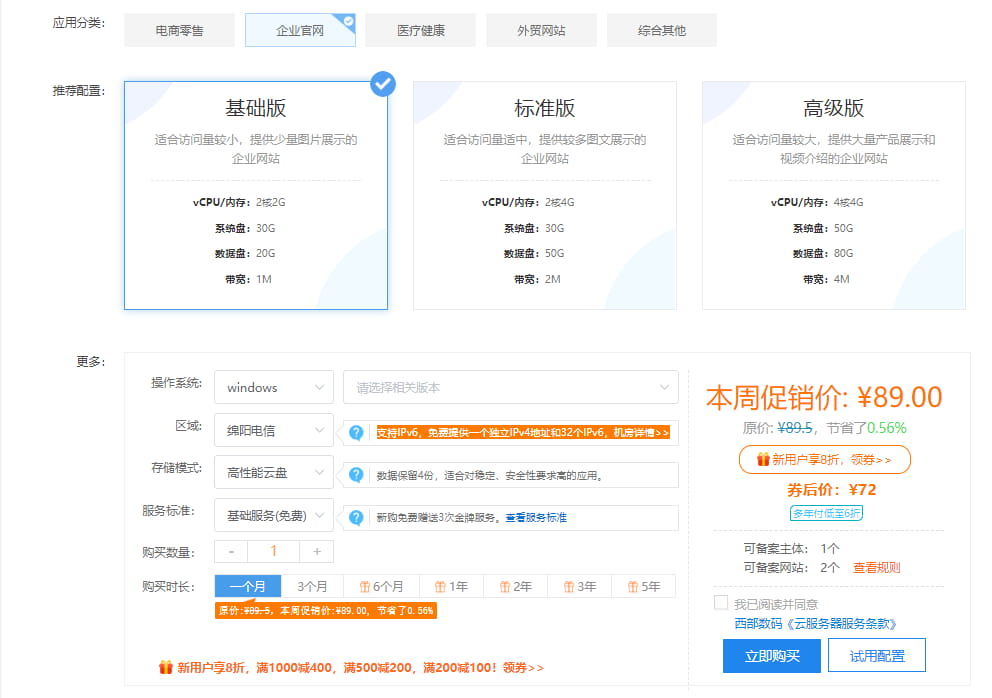Expand the 绵阳电信 region dropdown
992x698 pixels.
[273, 432]
